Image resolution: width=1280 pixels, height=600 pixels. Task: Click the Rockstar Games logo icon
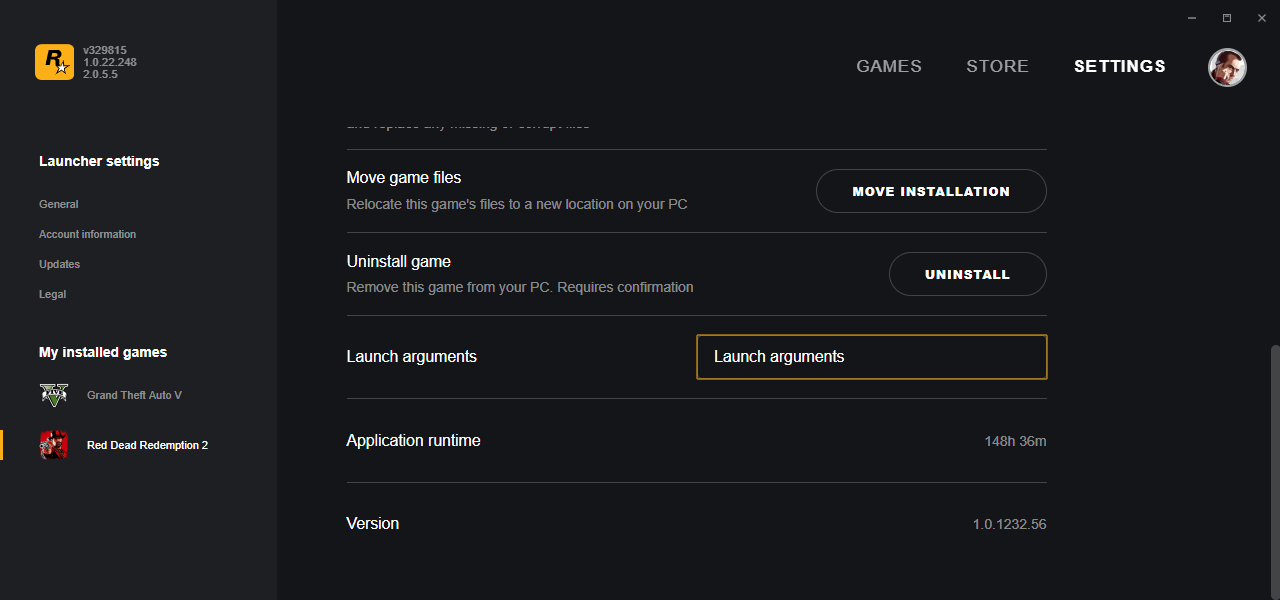coord(54,62)
